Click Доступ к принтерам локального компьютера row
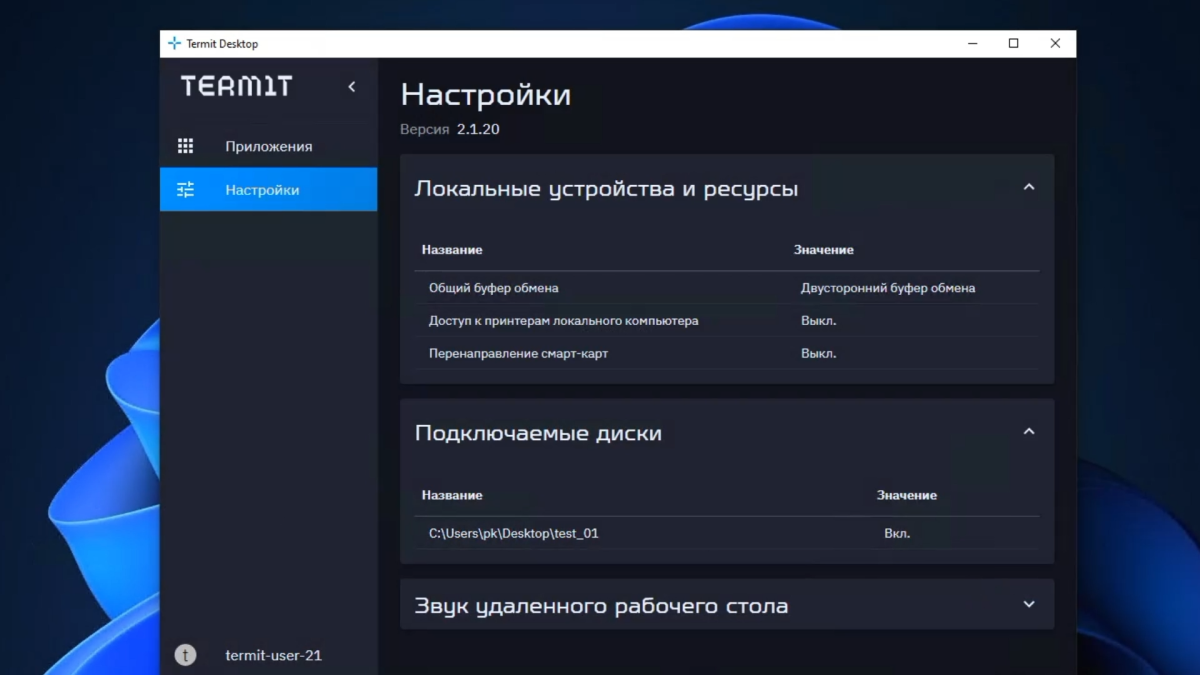Screen dimensions: 1200x675 pyautogui.click(x=727, y=321)
